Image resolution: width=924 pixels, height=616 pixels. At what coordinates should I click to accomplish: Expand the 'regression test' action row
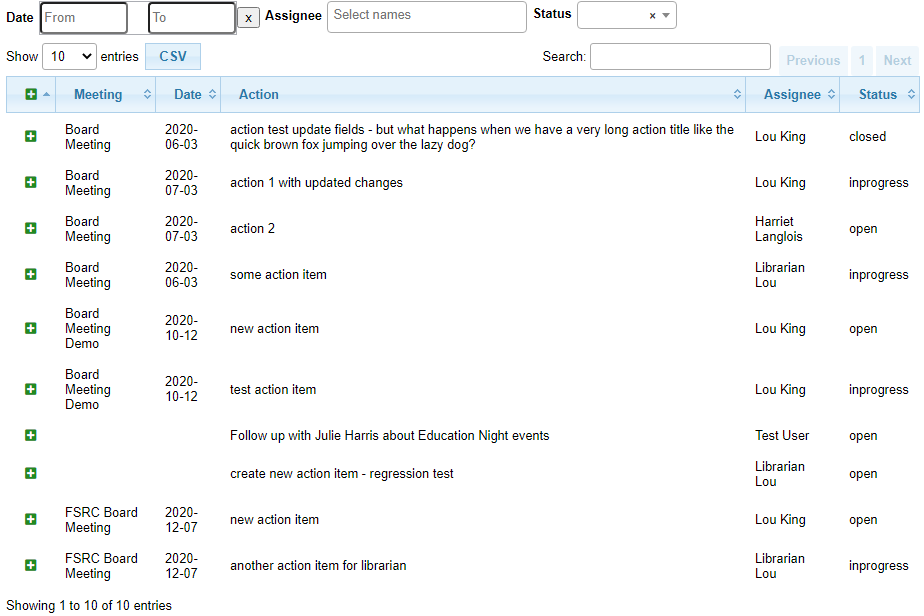click(31, 473)
